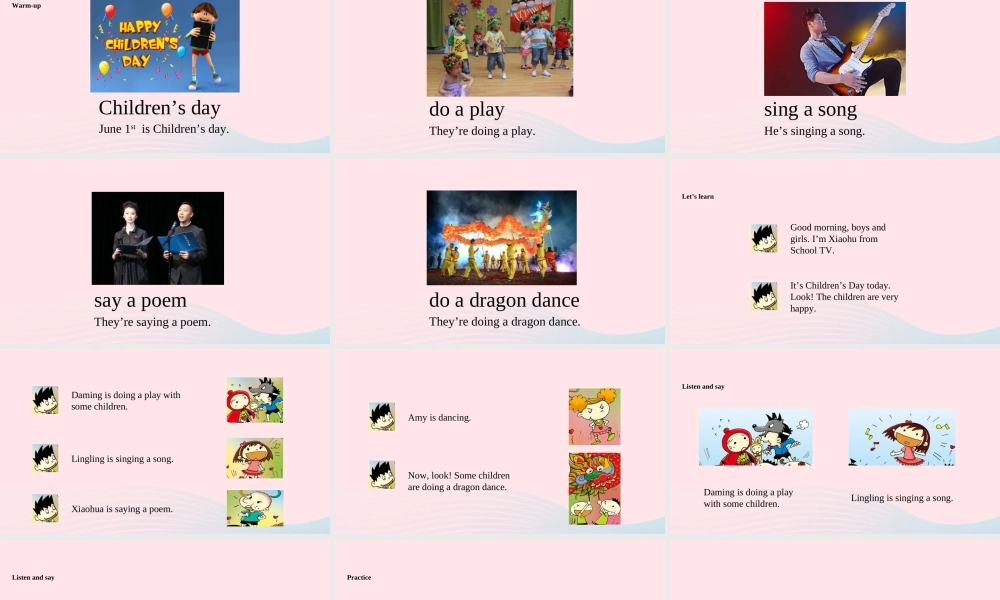Viewport: 1000px width, 600px height.
Task: Select the sentence 'He's singing a song.'
Action: 814,131
